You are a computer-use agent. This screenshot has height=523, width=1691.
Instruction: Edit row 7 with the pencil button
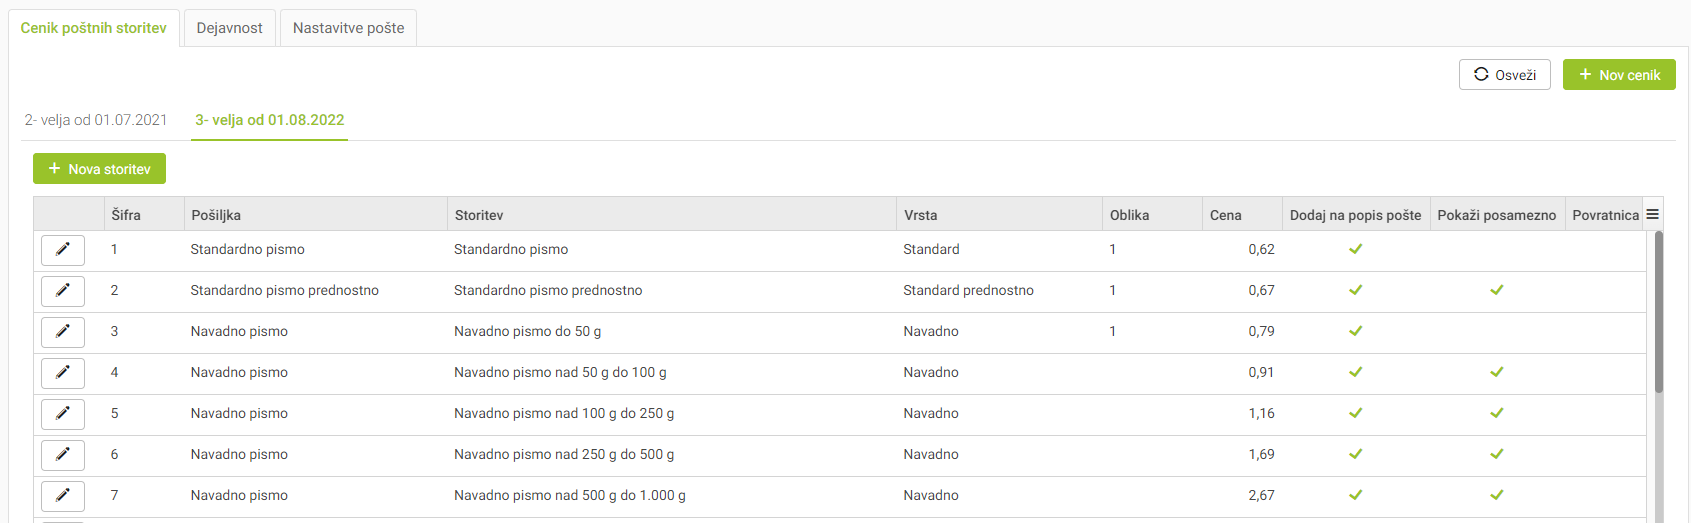(x=63, y=496)
